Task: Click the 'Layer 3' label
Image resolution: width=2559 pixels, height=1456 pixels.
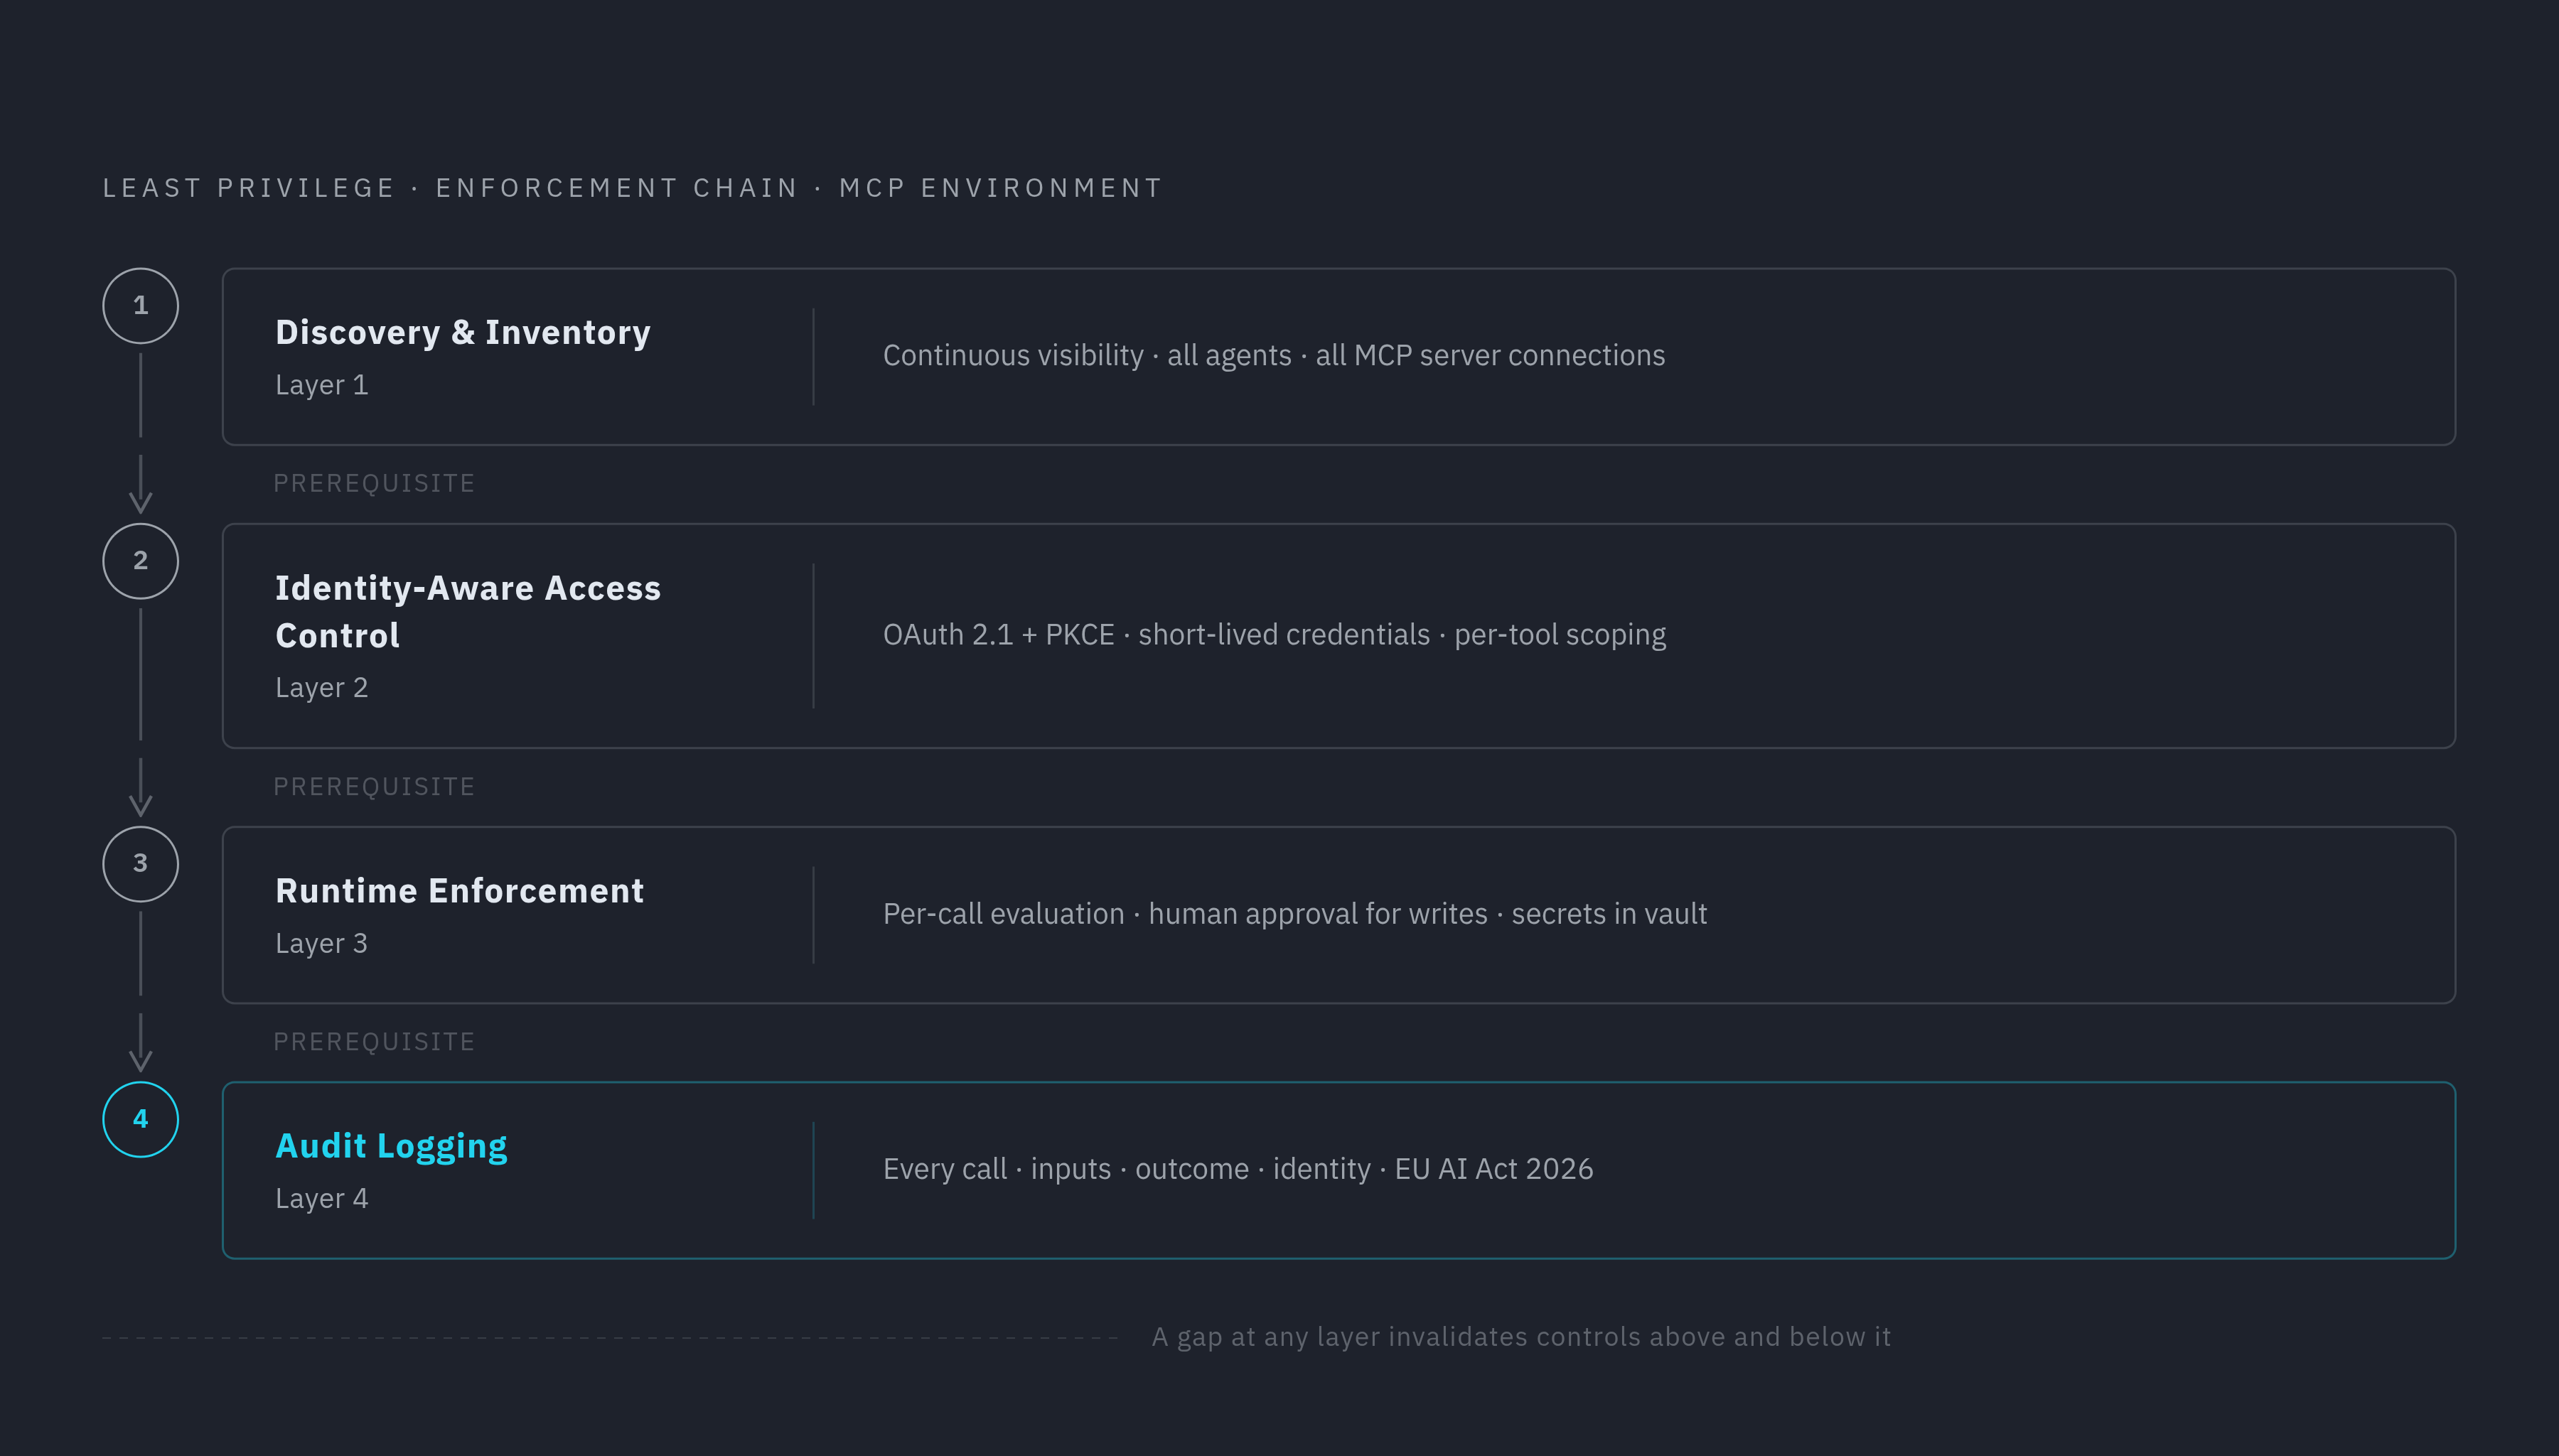Action: (x=321, y=943)
